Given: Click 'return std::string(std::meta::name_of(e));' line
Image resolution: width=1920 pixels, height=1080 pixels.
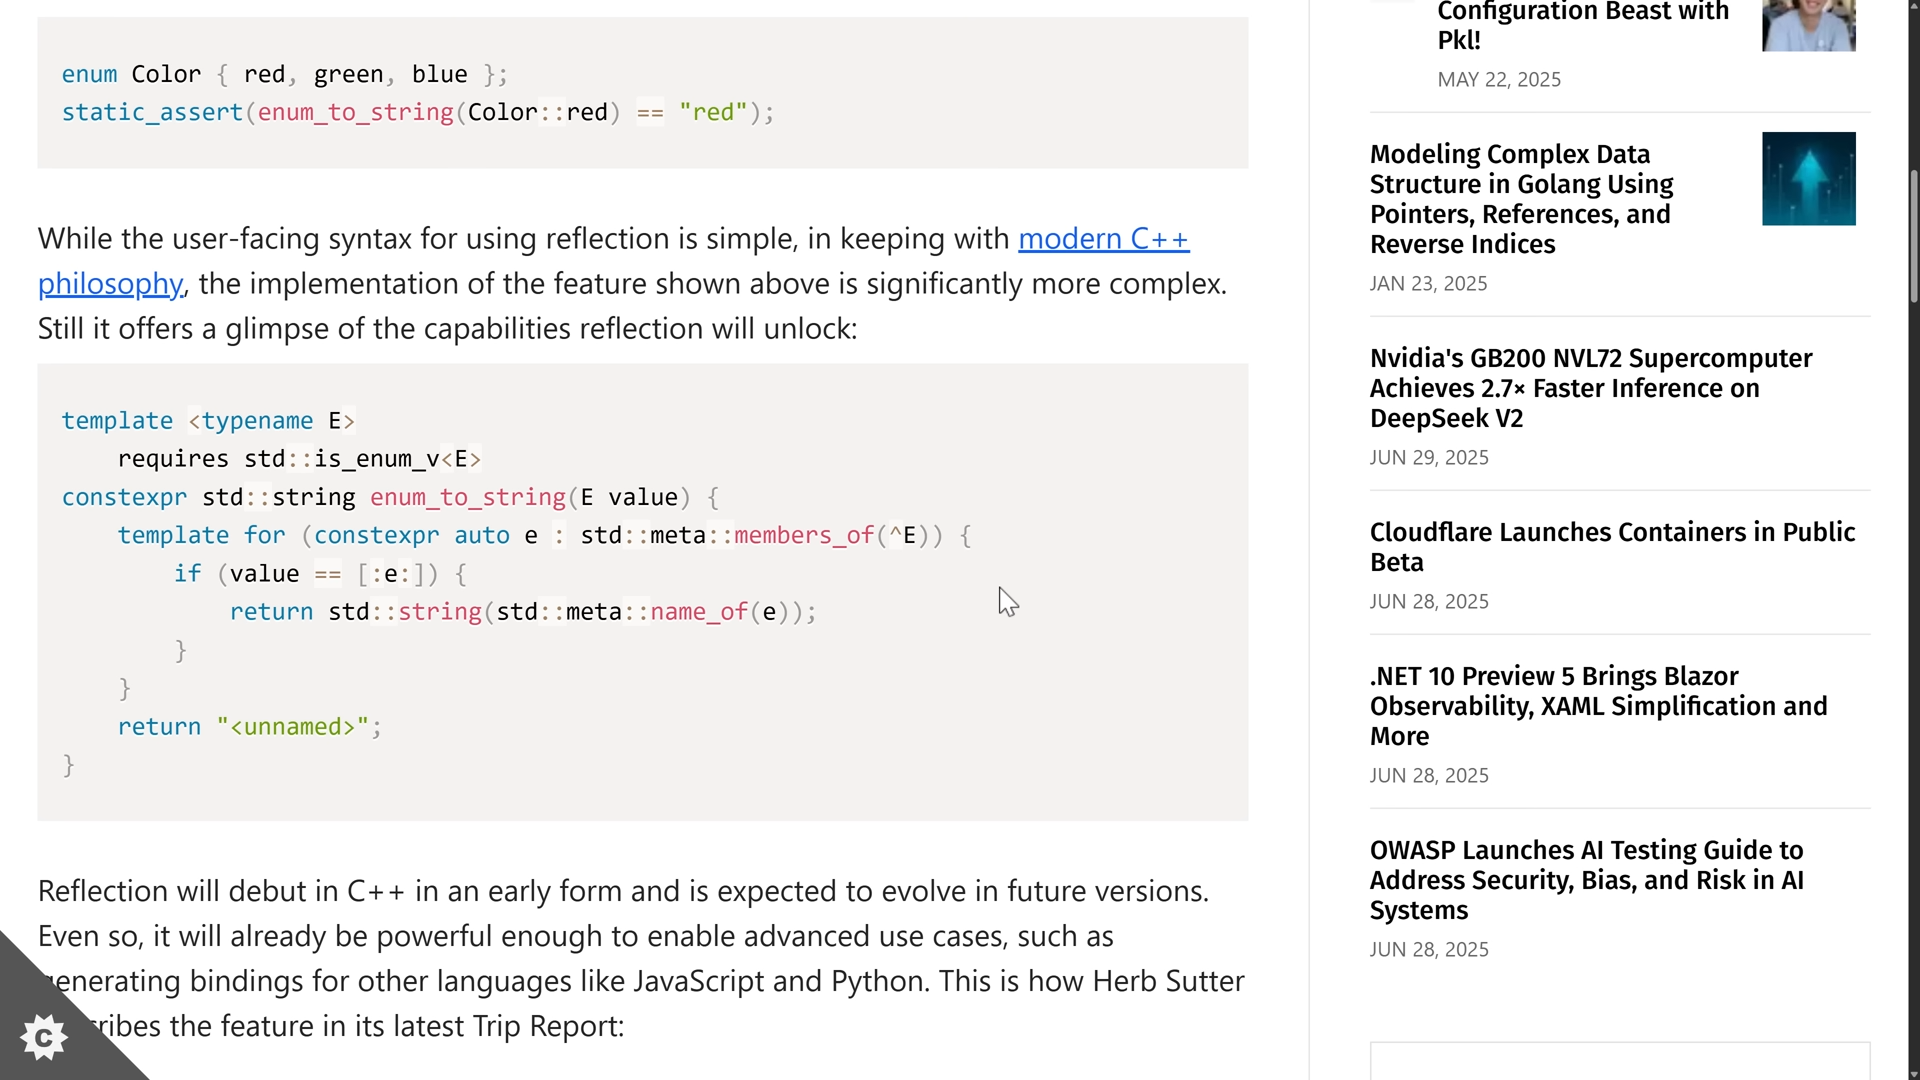Looking at the screenshot, I should (x=523, y=612).
